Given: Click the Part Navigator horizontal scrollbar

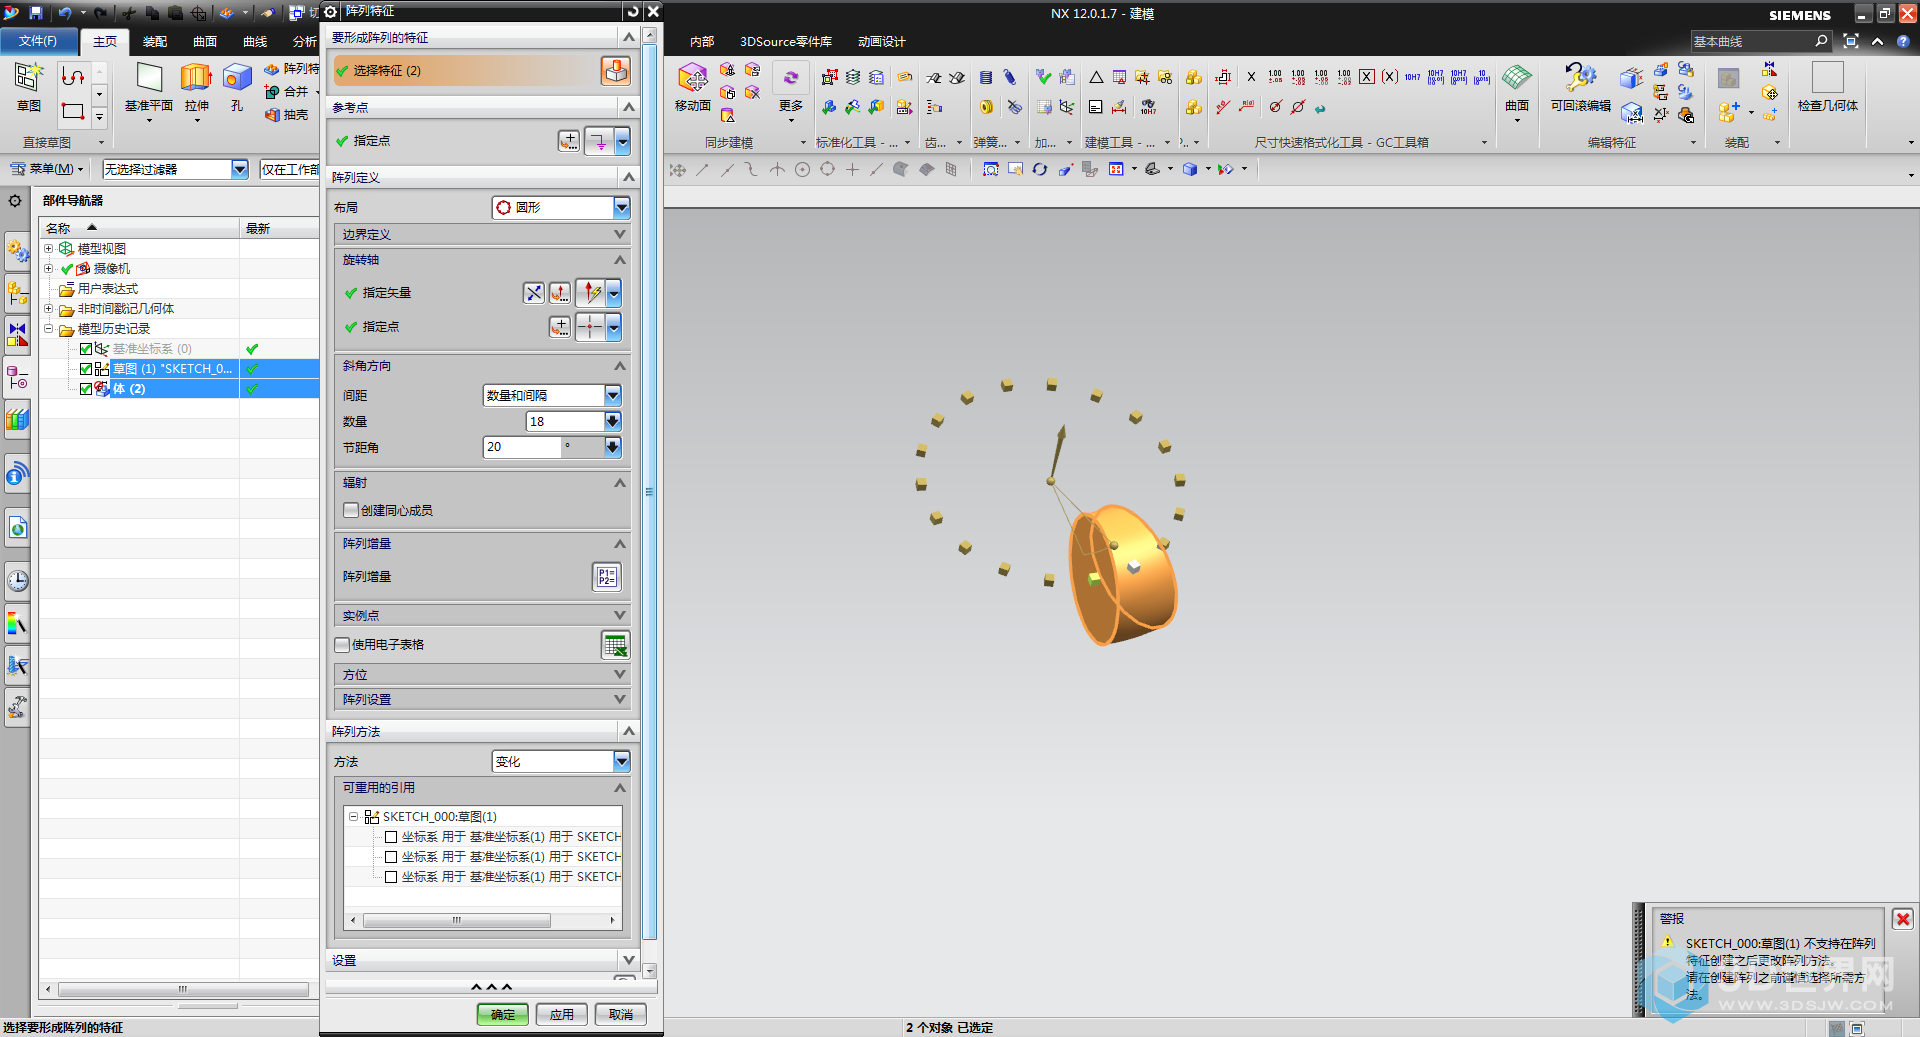Looking at the screenshot, I should (x=183, y=989).
